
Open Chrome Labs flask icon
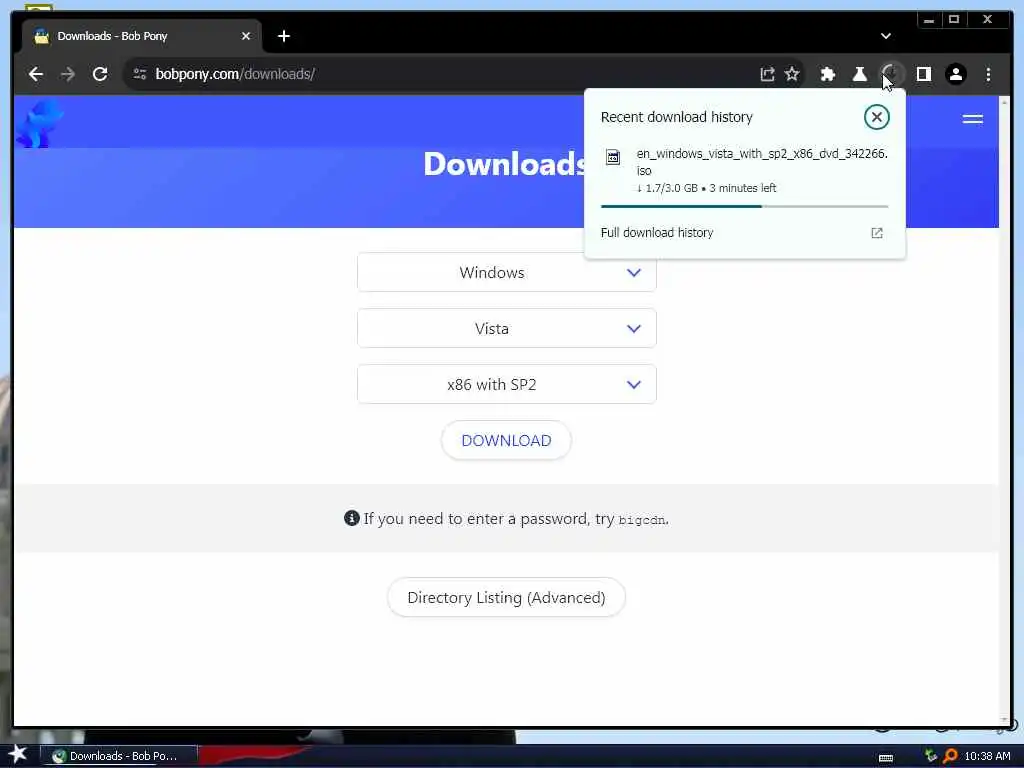point(860,74)
